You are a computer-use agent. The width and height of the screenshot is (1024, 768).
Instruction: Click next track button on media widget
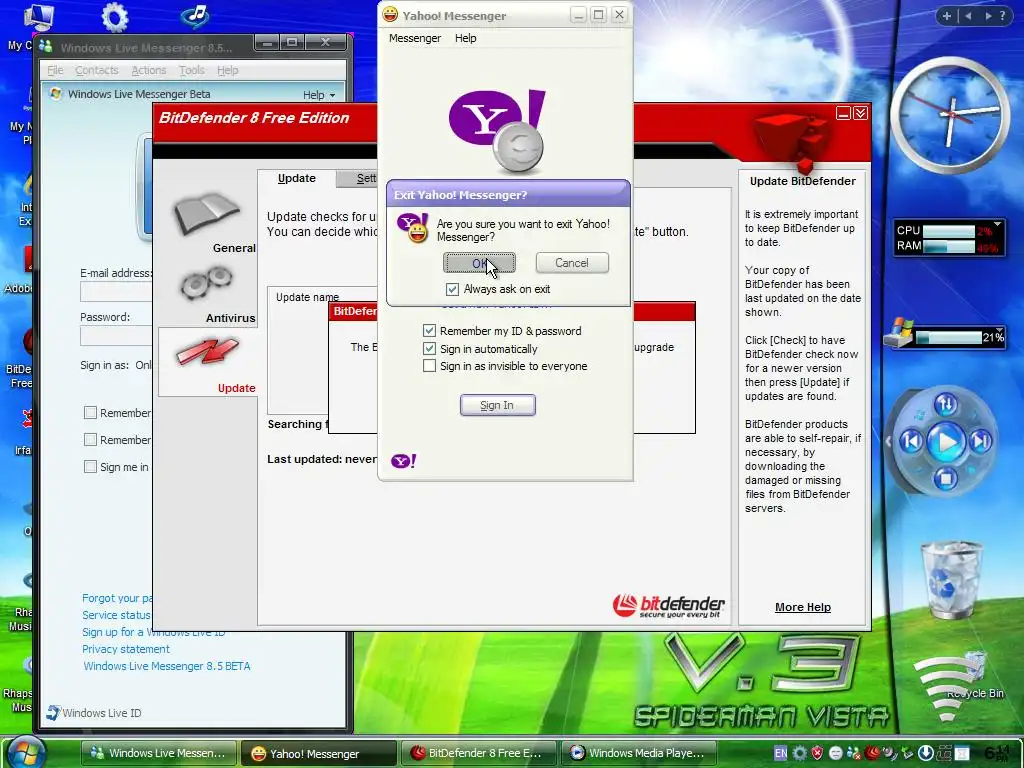981,441
